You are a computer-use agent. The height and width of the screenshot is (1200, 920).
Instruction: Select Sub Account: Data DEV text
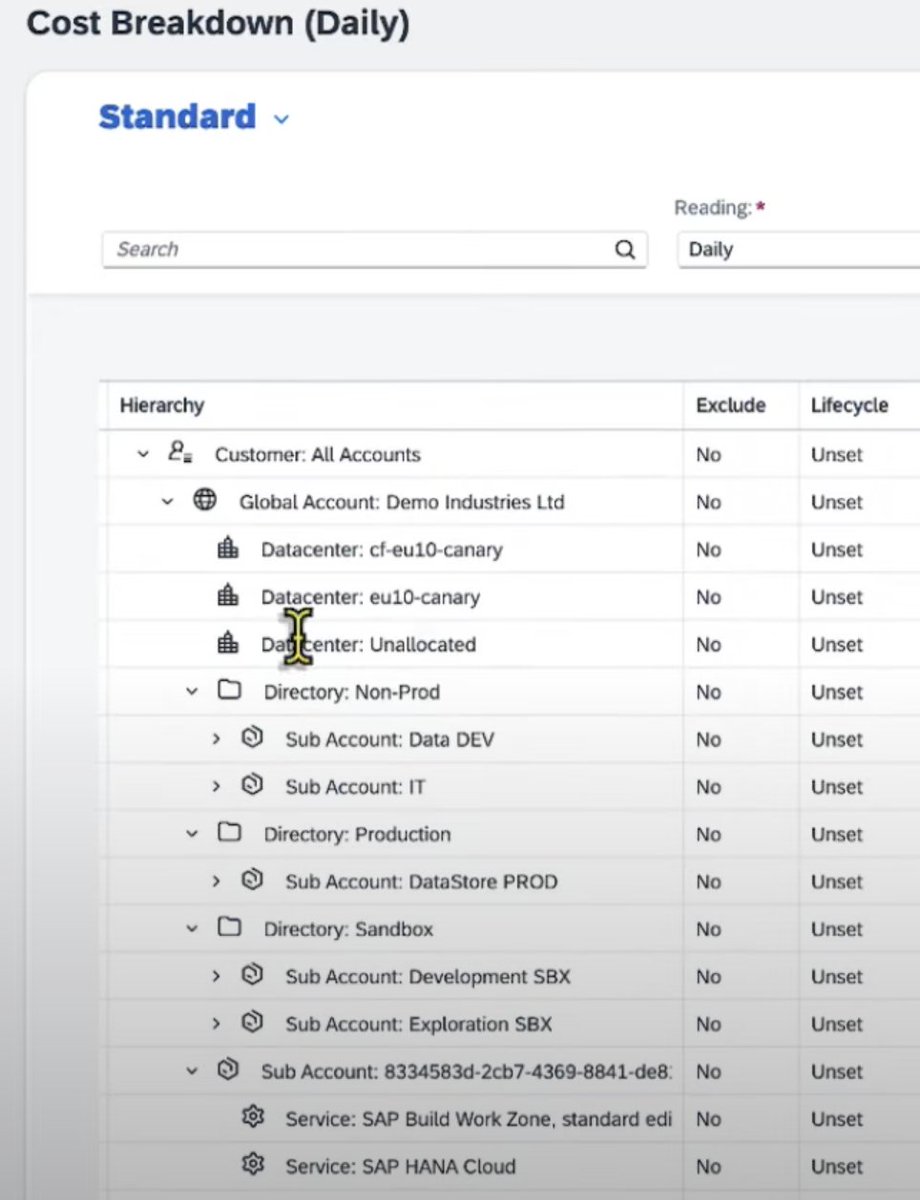[390, 740]
